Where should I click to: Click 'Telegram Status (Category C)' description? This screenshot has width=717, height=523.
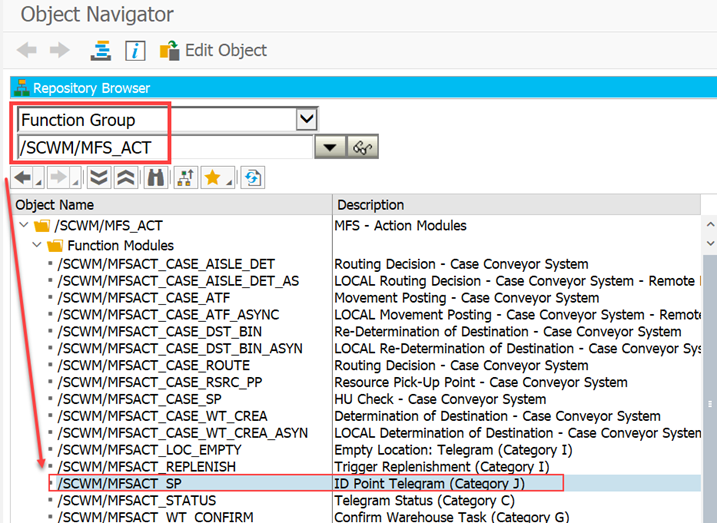coord(424,501)
